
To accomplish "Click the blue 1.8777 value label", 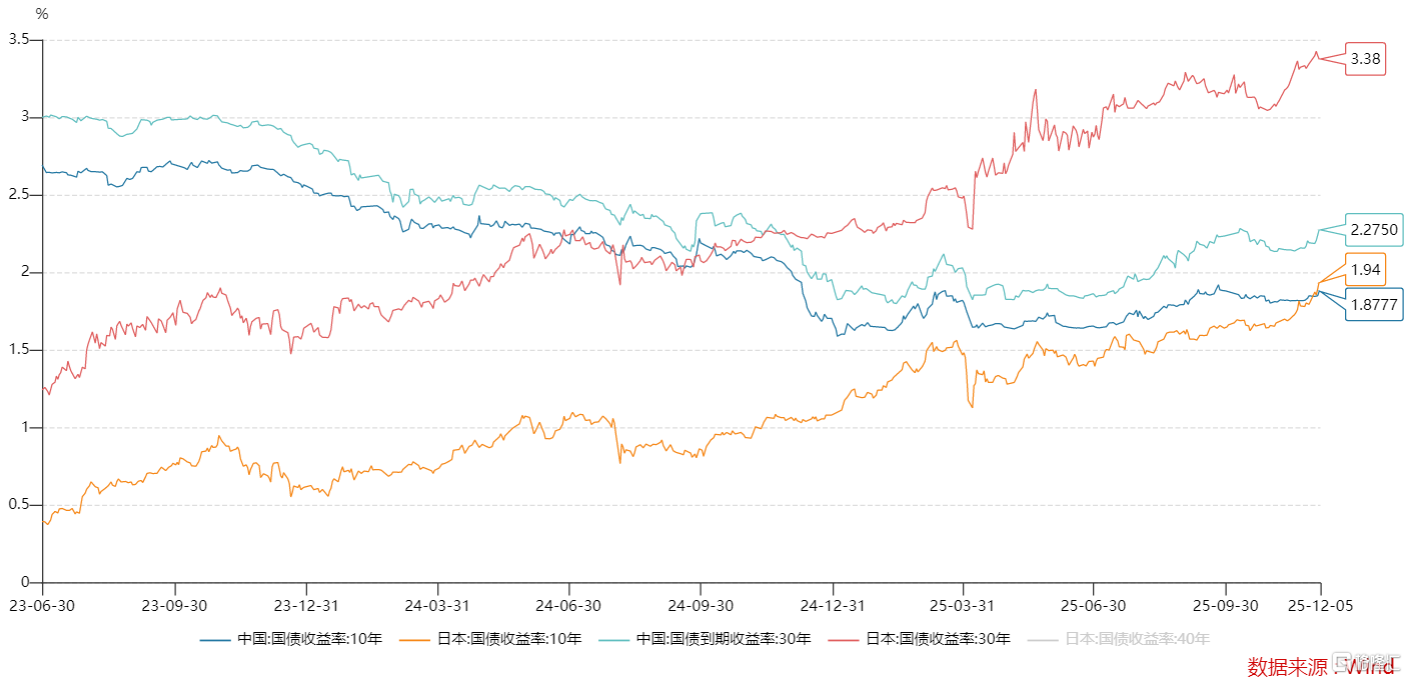I will point(1373,306).
